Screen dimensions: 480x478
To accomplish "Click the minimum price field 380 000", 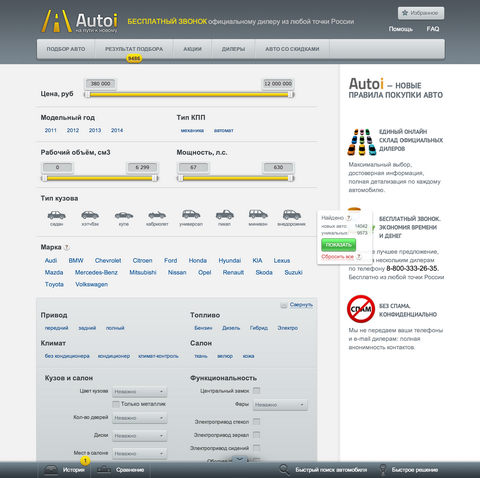I will (100, 84).
